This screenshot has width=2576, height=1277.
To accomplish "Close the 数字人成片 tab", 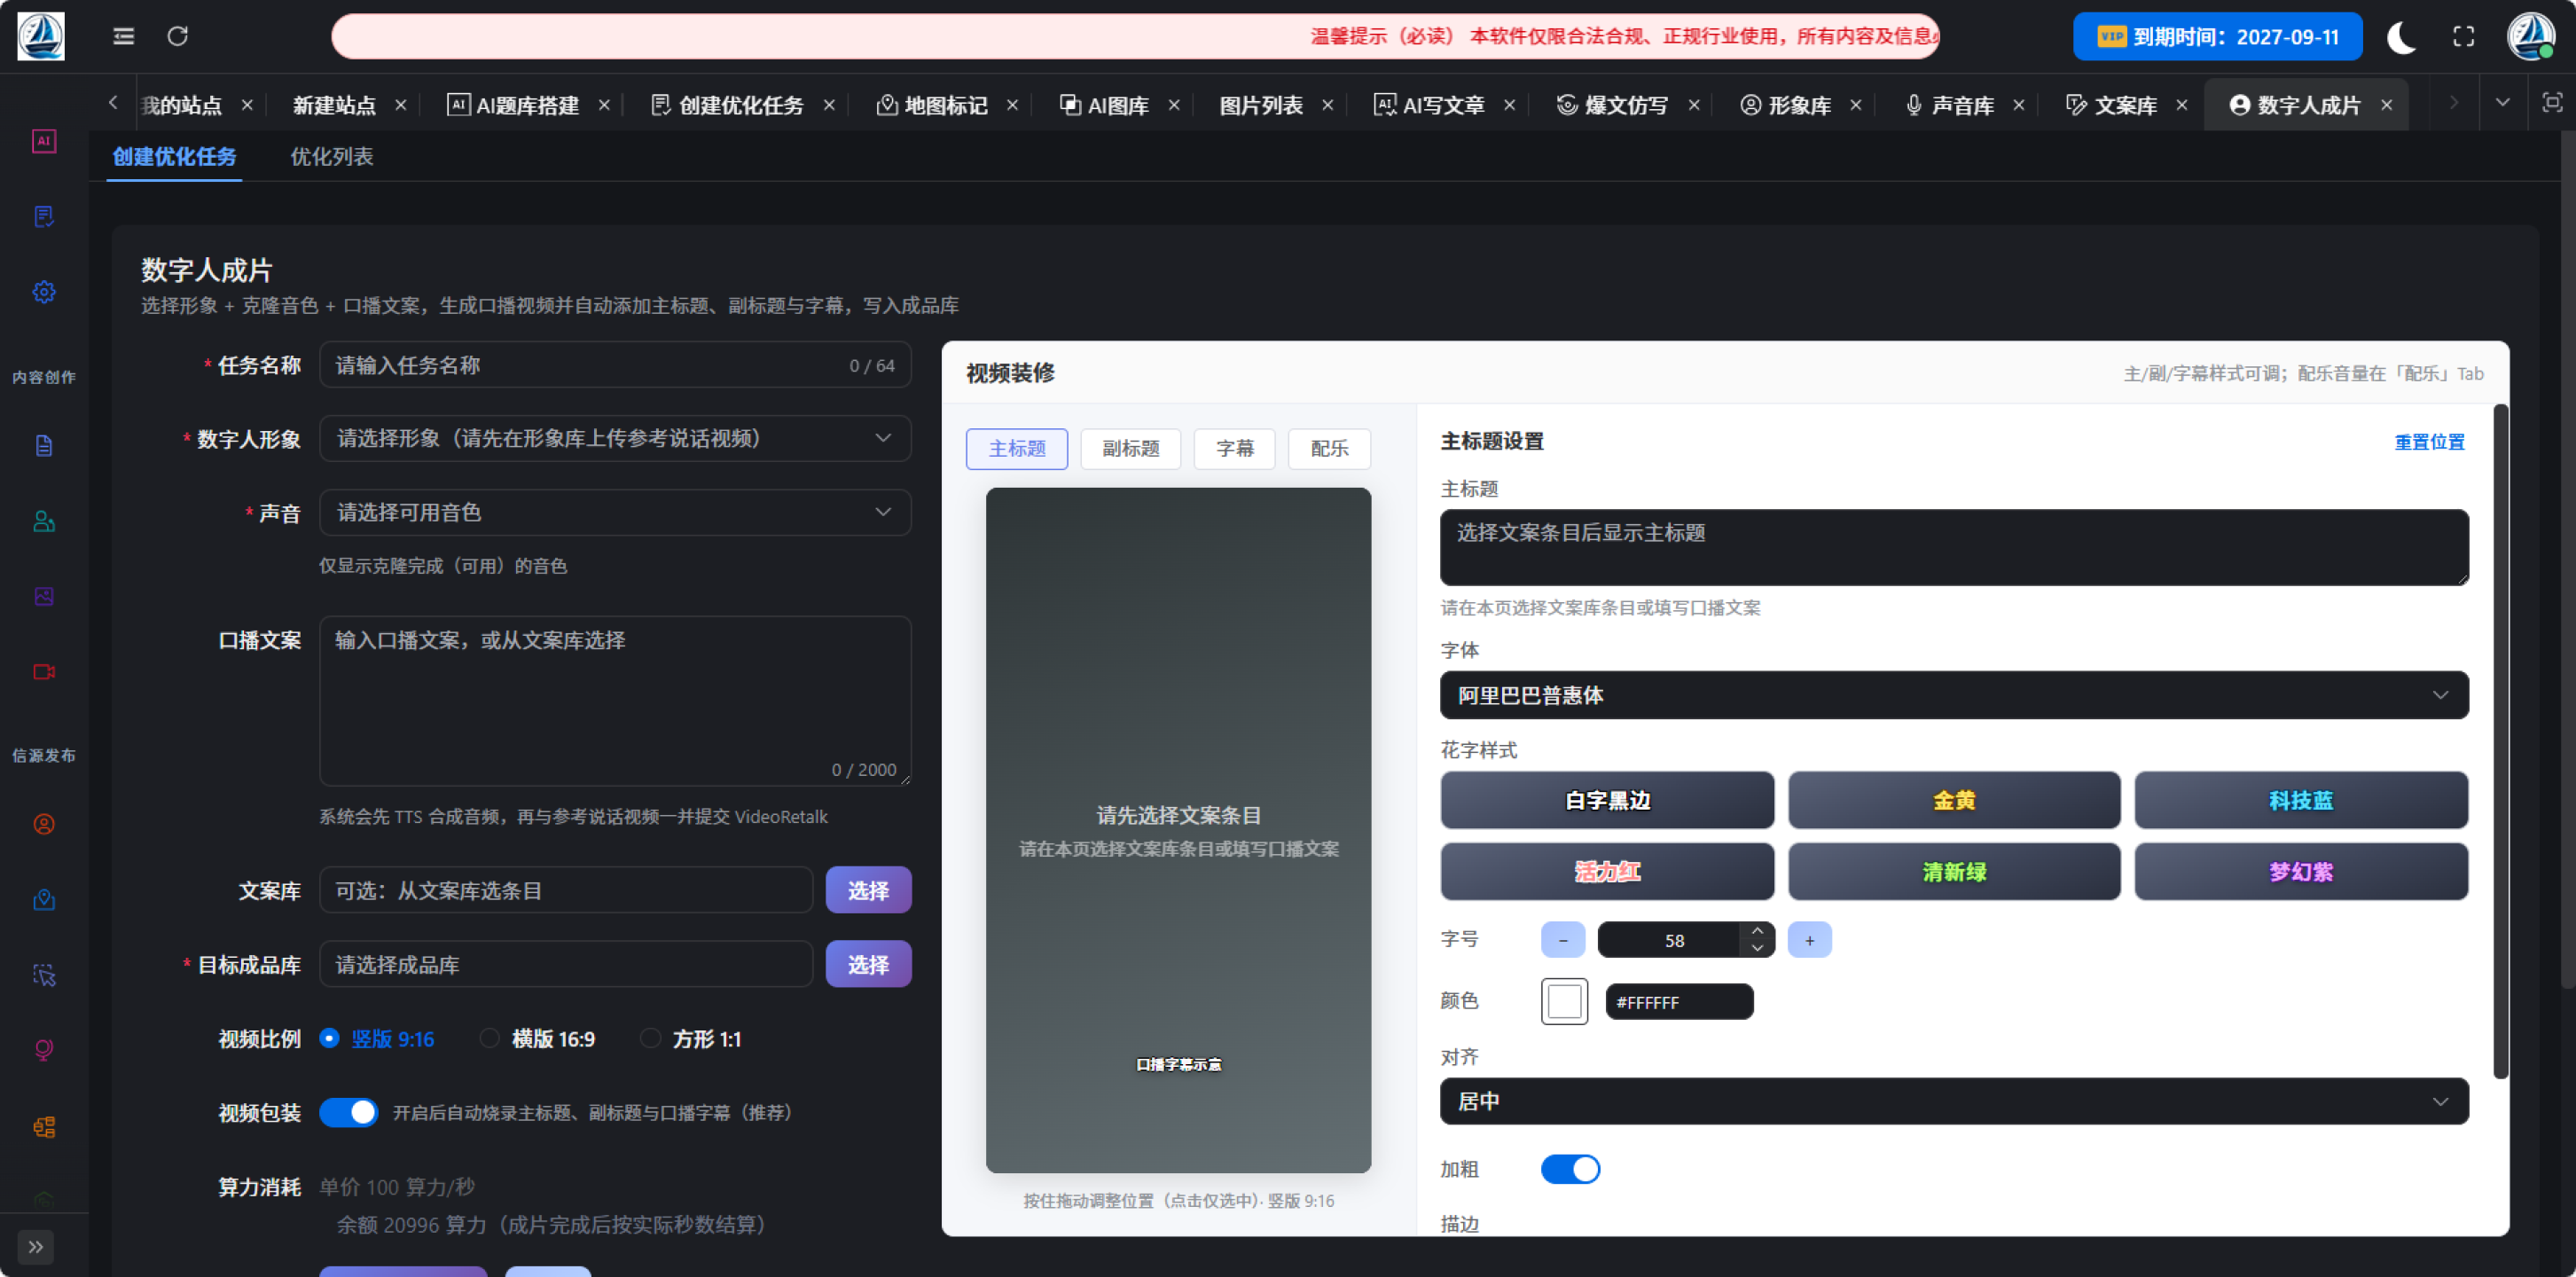I will [2387, 105].
